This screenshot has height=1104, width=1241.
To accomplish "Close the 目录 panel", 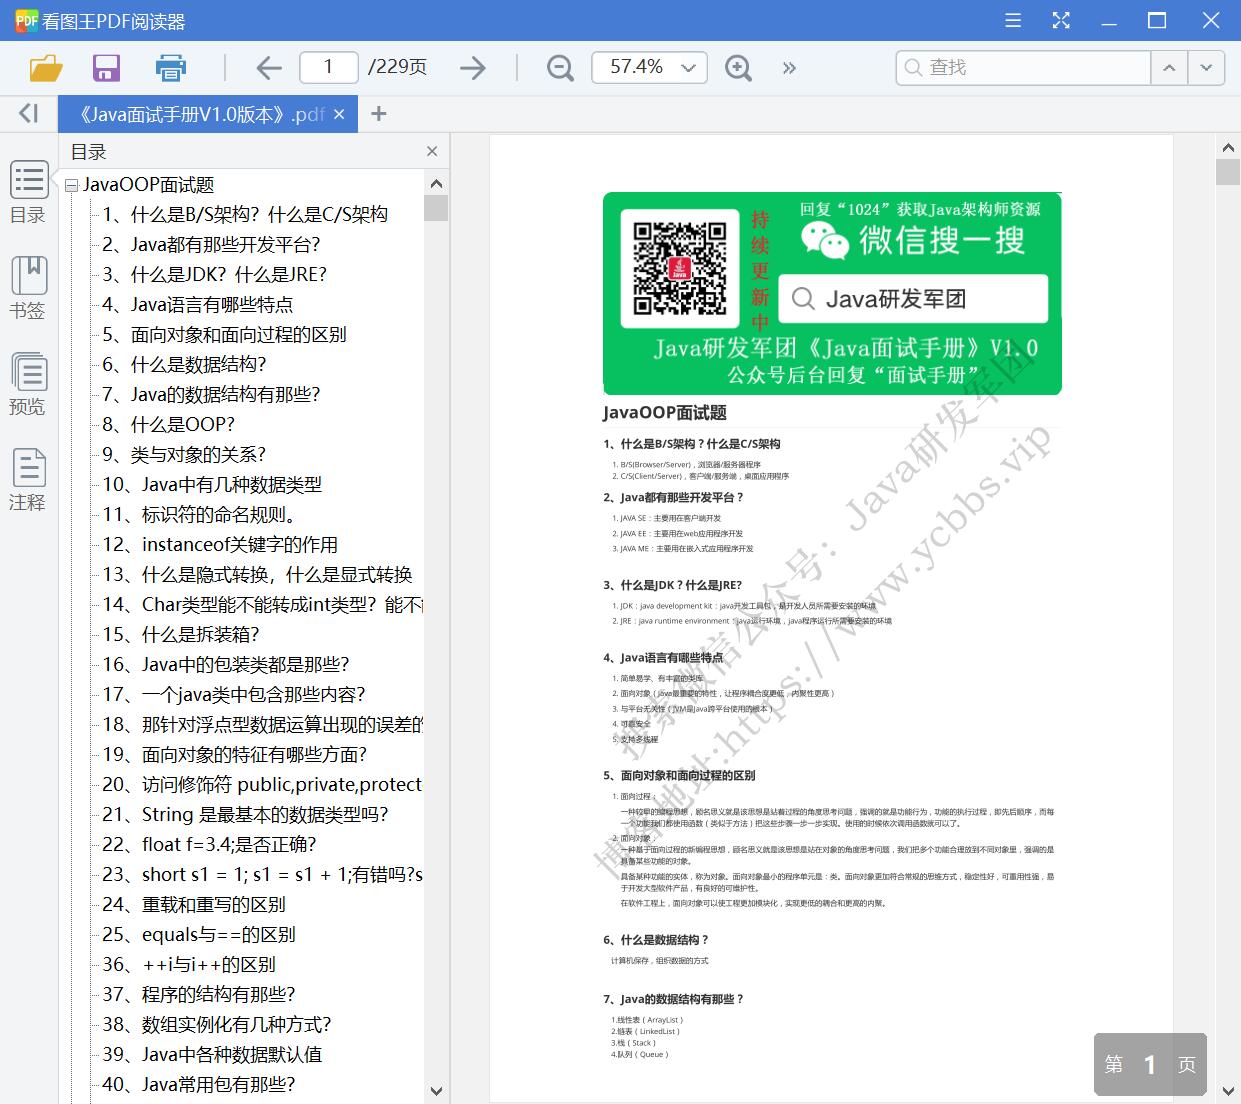I will 432,151.
